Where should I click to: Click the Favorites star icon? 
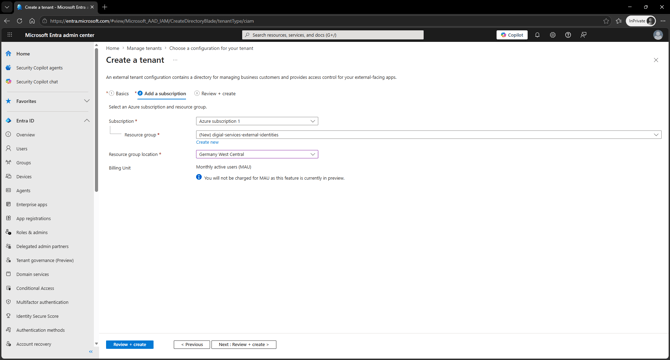pyautogui.click(x=9, y=101)
